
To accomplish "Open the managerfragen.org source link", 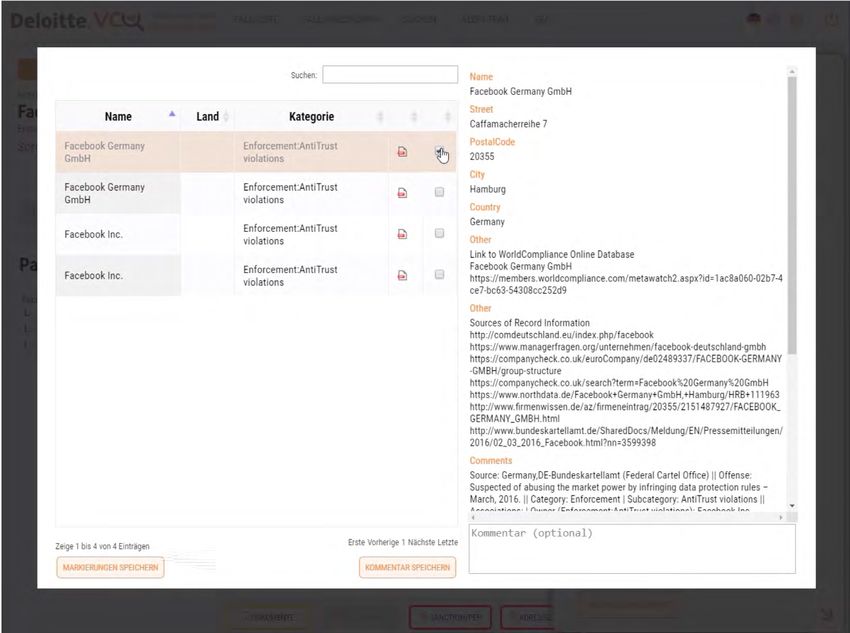I will tap(618, 347).
